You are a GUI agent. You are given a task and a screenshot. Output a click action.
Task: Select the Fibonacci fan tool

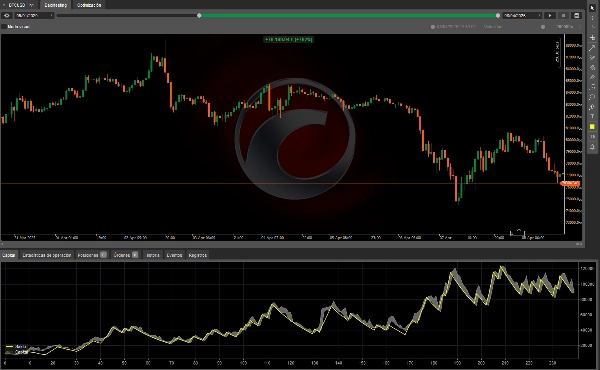click(x=592, y=67)
